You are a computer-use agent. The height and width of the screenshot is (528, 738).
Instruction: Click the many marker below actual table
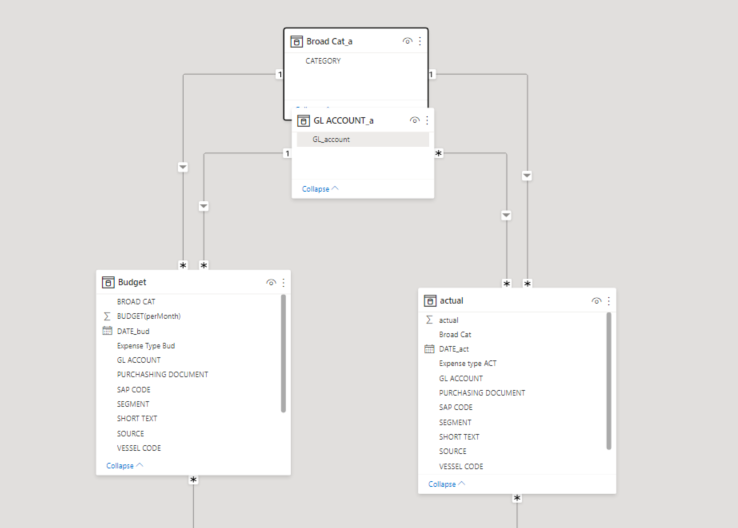click(x=517, y=498)
